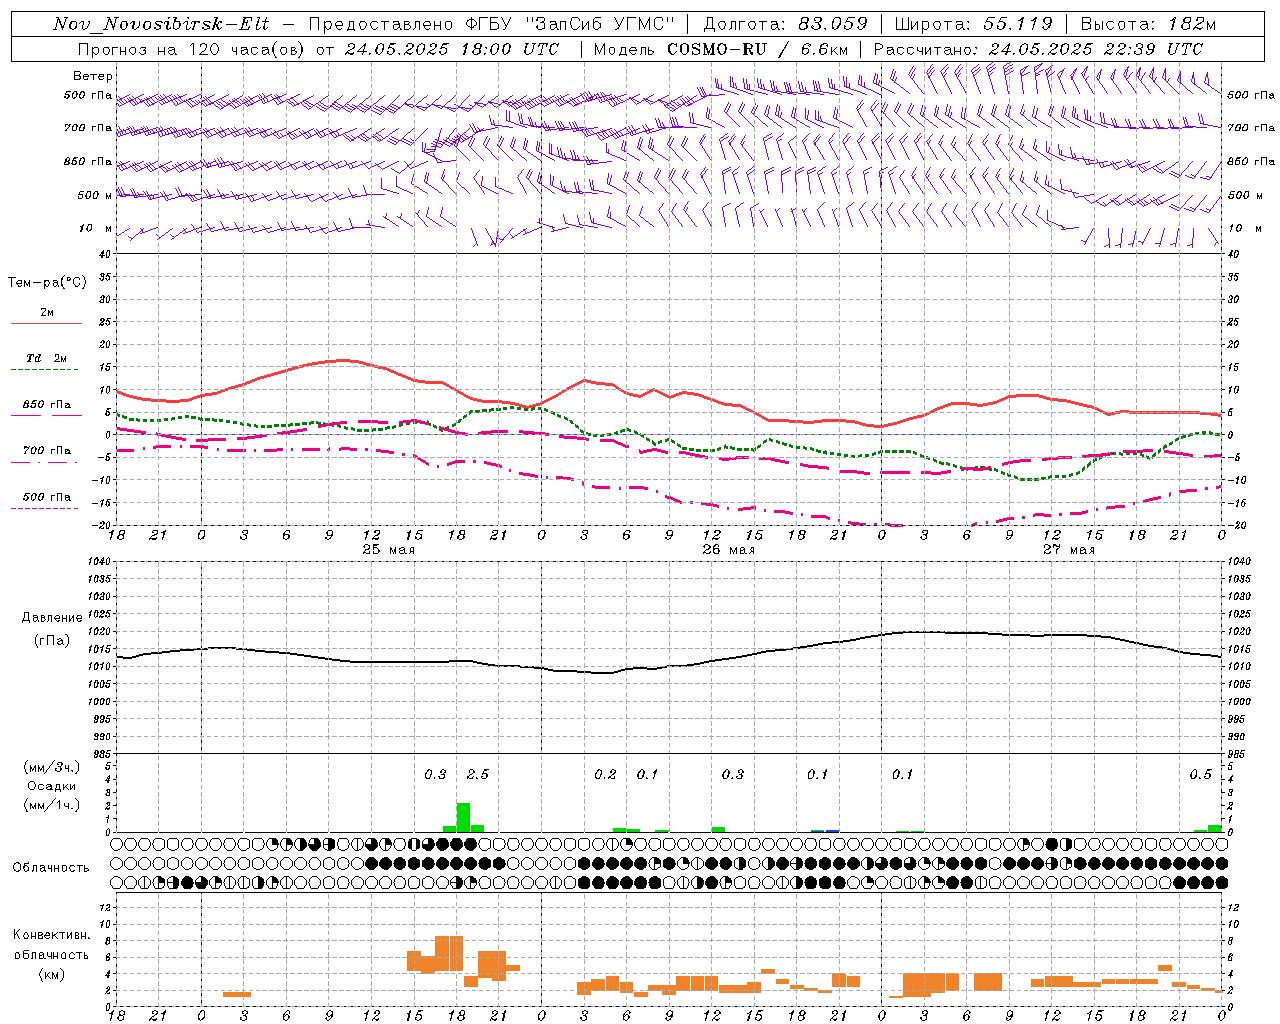Click the 700 гПа legend entry in temperature panel

[46, 451]
